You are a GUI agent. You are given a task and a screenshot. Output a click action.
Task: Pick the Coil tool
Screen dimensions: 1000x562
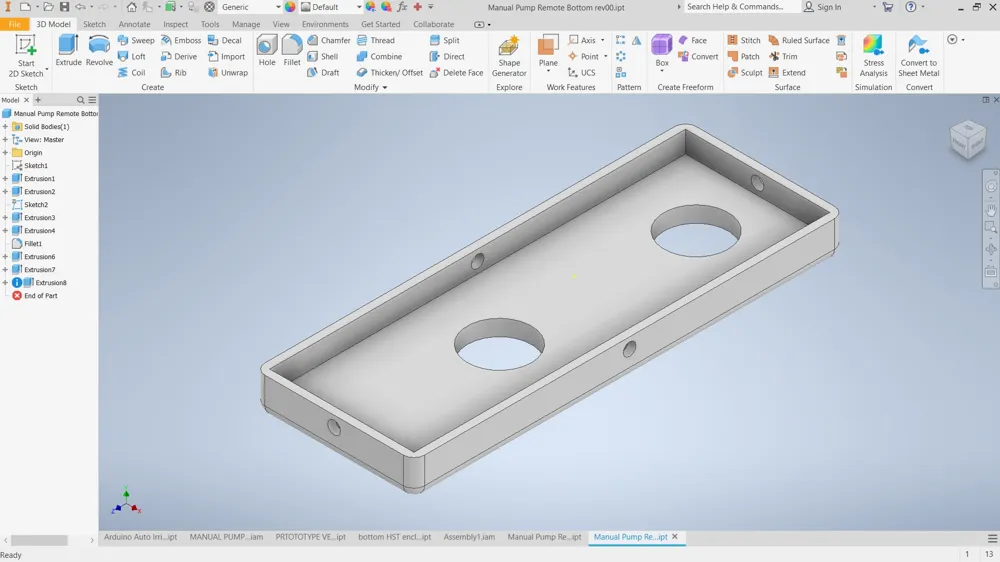point(131,73)
